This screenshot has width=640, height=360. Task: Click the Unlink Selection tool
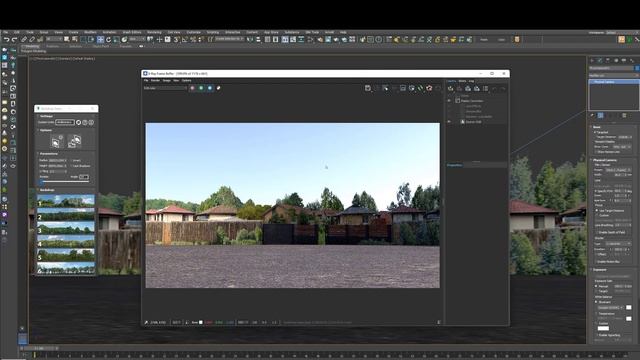pos(32,40)
